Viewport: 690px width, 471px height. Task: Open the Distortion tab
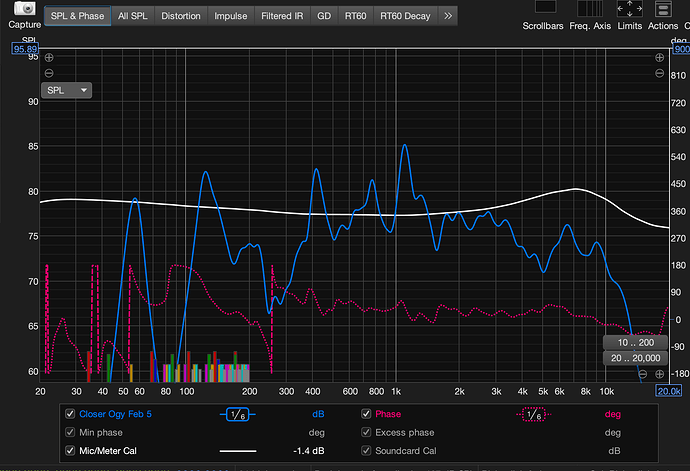180,16
